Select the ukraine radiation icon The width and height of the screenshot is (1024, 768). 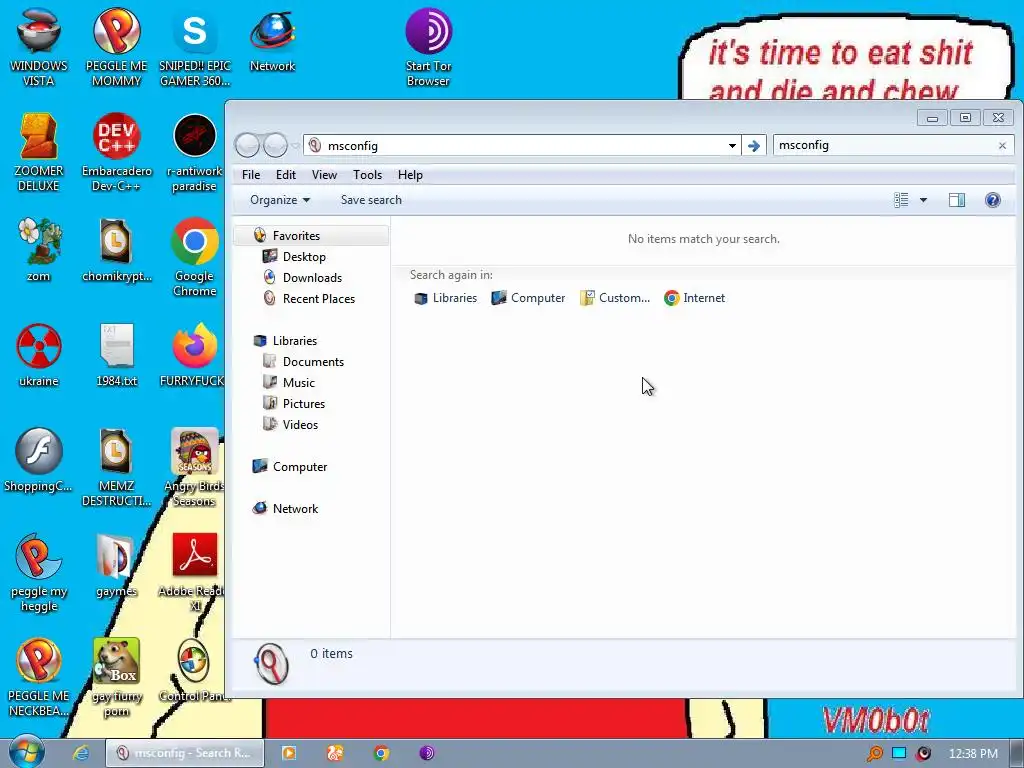pyautogui.click(x=39, y=355)
